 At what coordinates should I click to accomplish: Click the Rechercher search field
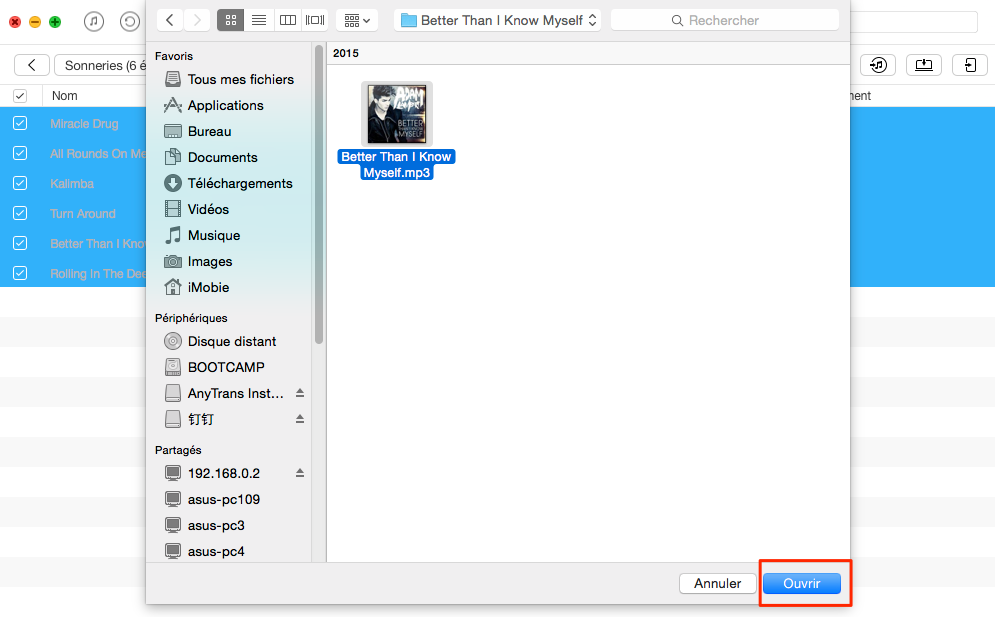[x=724, y=20]
